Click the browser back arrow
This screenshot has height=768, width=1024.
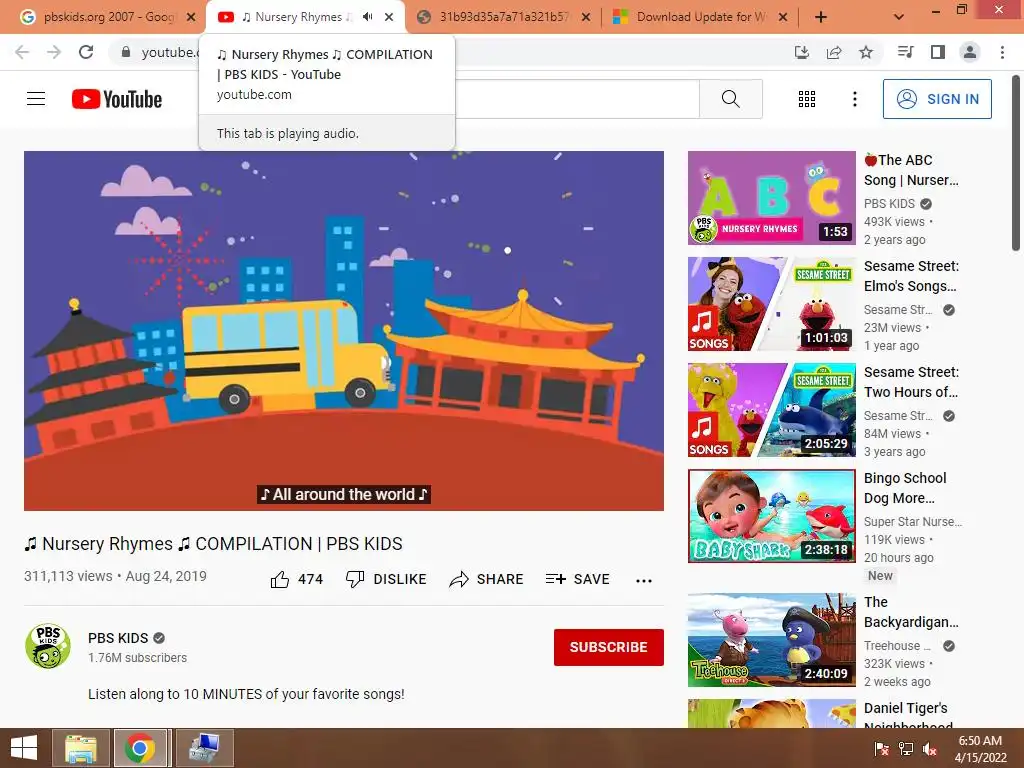click(22, 52)
